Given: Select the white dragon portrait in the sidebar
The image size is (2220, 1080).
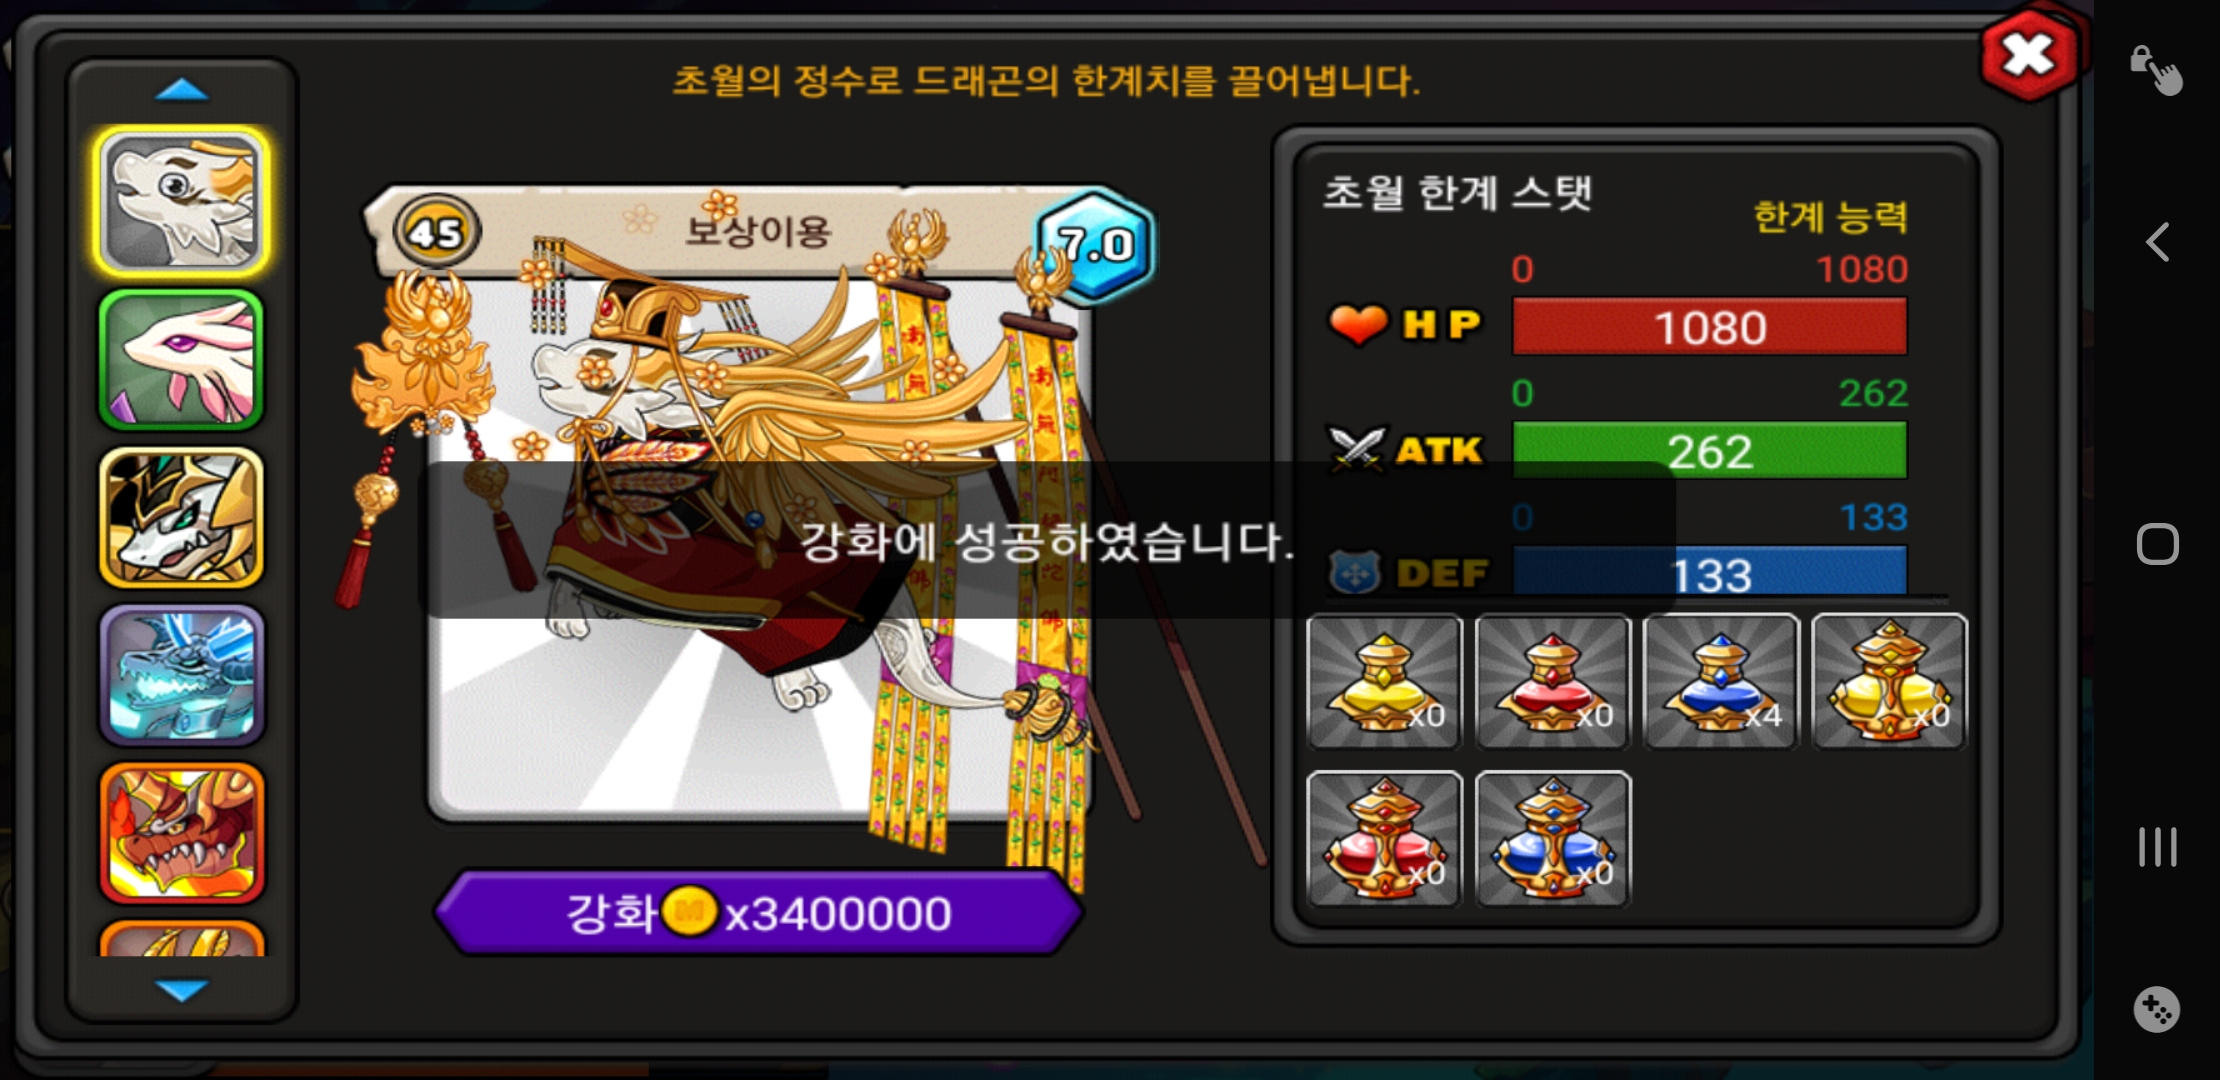Looking at the screenshot, I should pyautogui.click(x=181, y=202).
